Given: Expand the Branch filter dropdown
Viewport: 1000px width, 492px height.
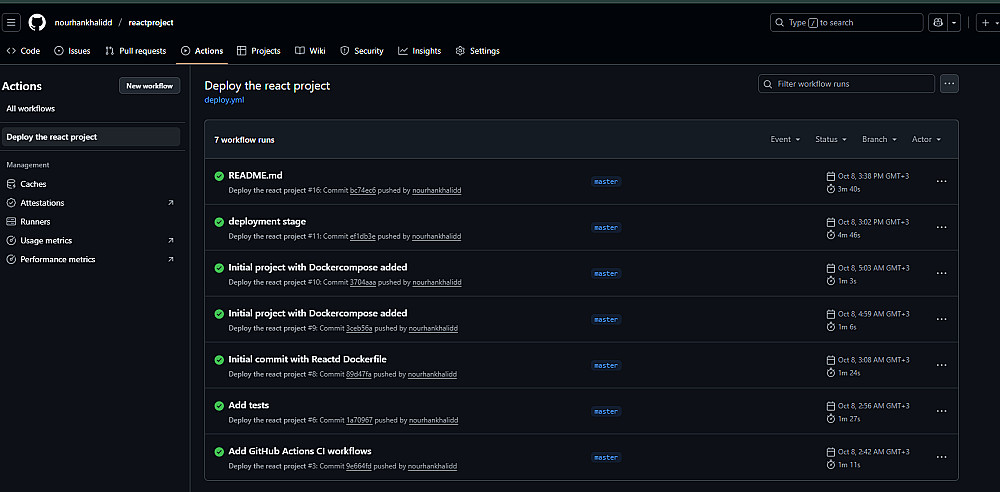Looking at the screenshot, I should point(879,140).
